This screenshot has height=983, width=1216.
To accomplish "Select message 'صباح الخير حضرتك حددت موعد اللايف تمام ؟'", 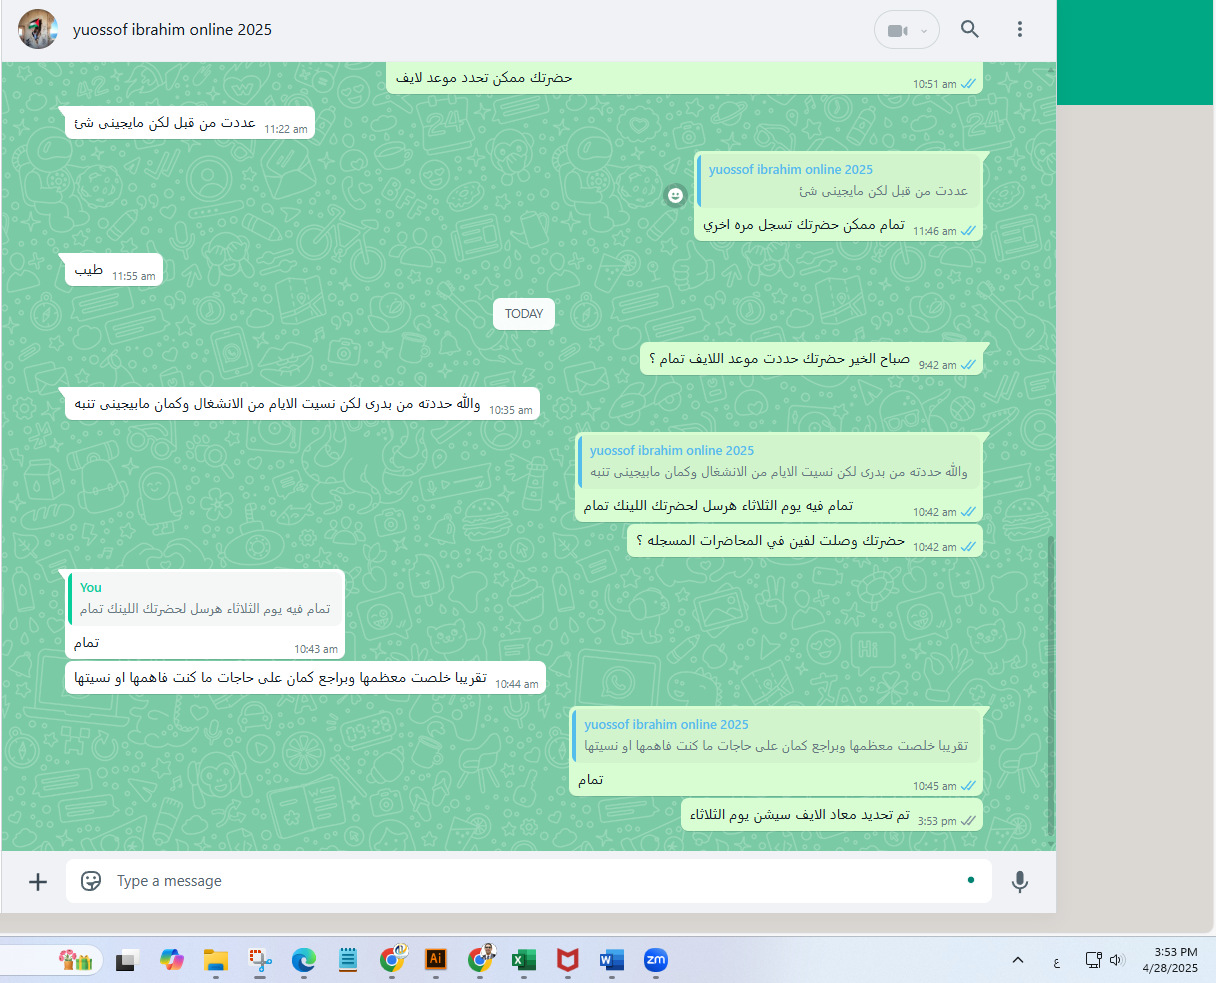I will point(811,359).
